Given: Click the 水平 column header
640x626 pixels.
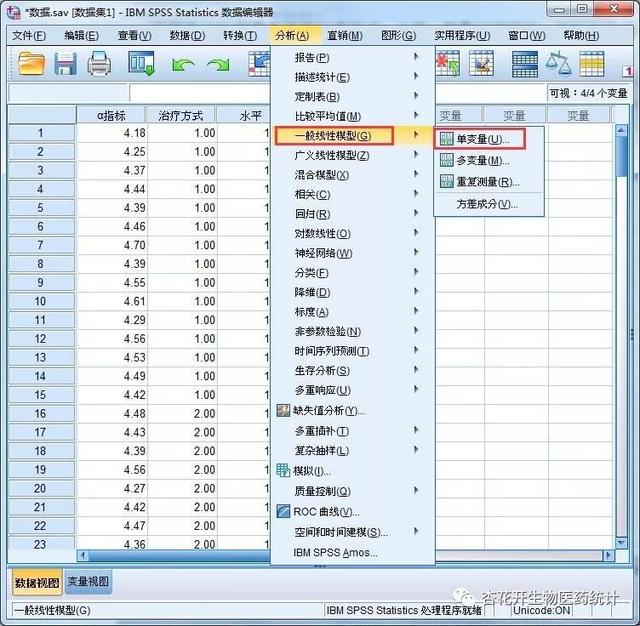Looking at the screenshot, I should [244, 115].
